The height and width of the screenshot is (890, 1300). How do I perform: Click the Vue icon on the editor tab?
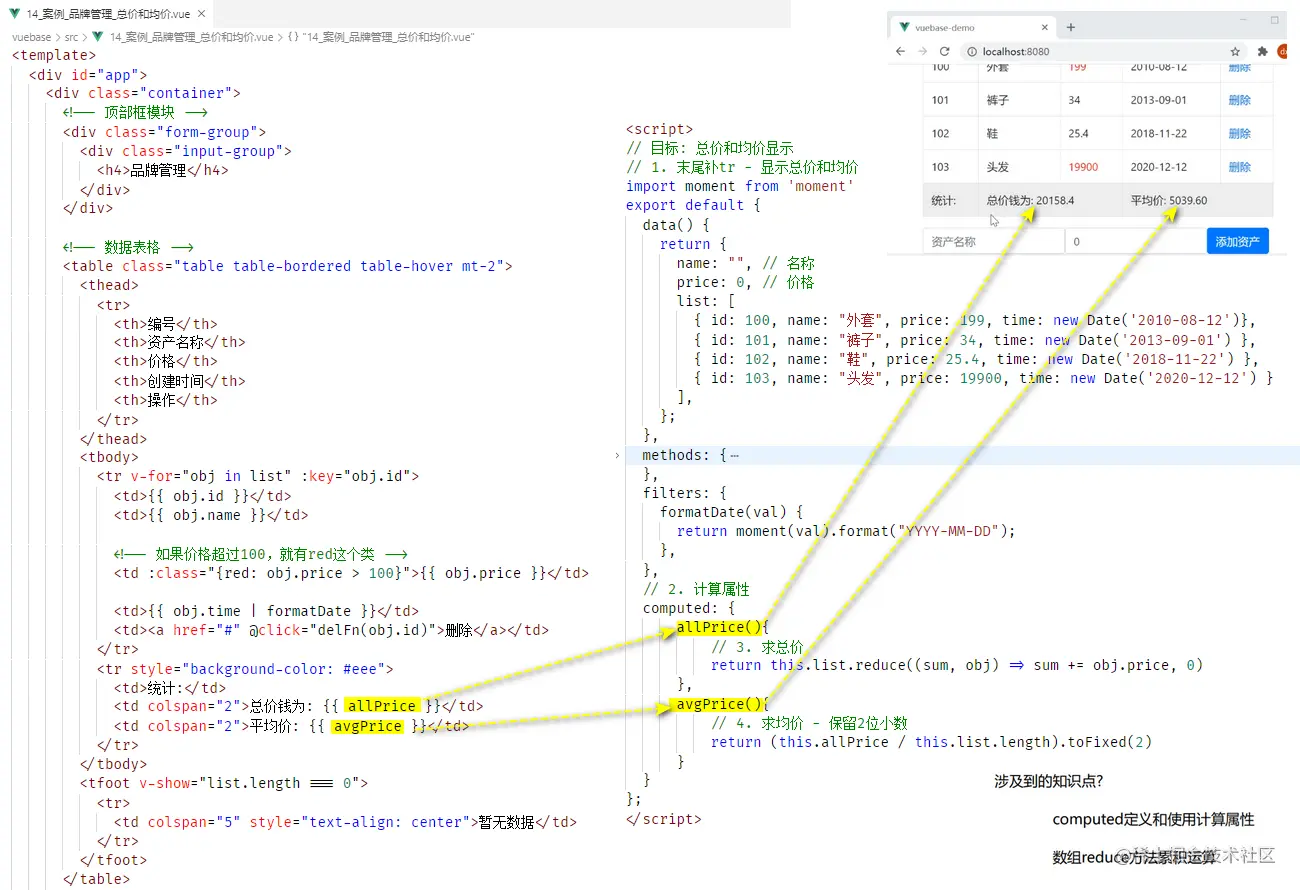click(15, 14)
